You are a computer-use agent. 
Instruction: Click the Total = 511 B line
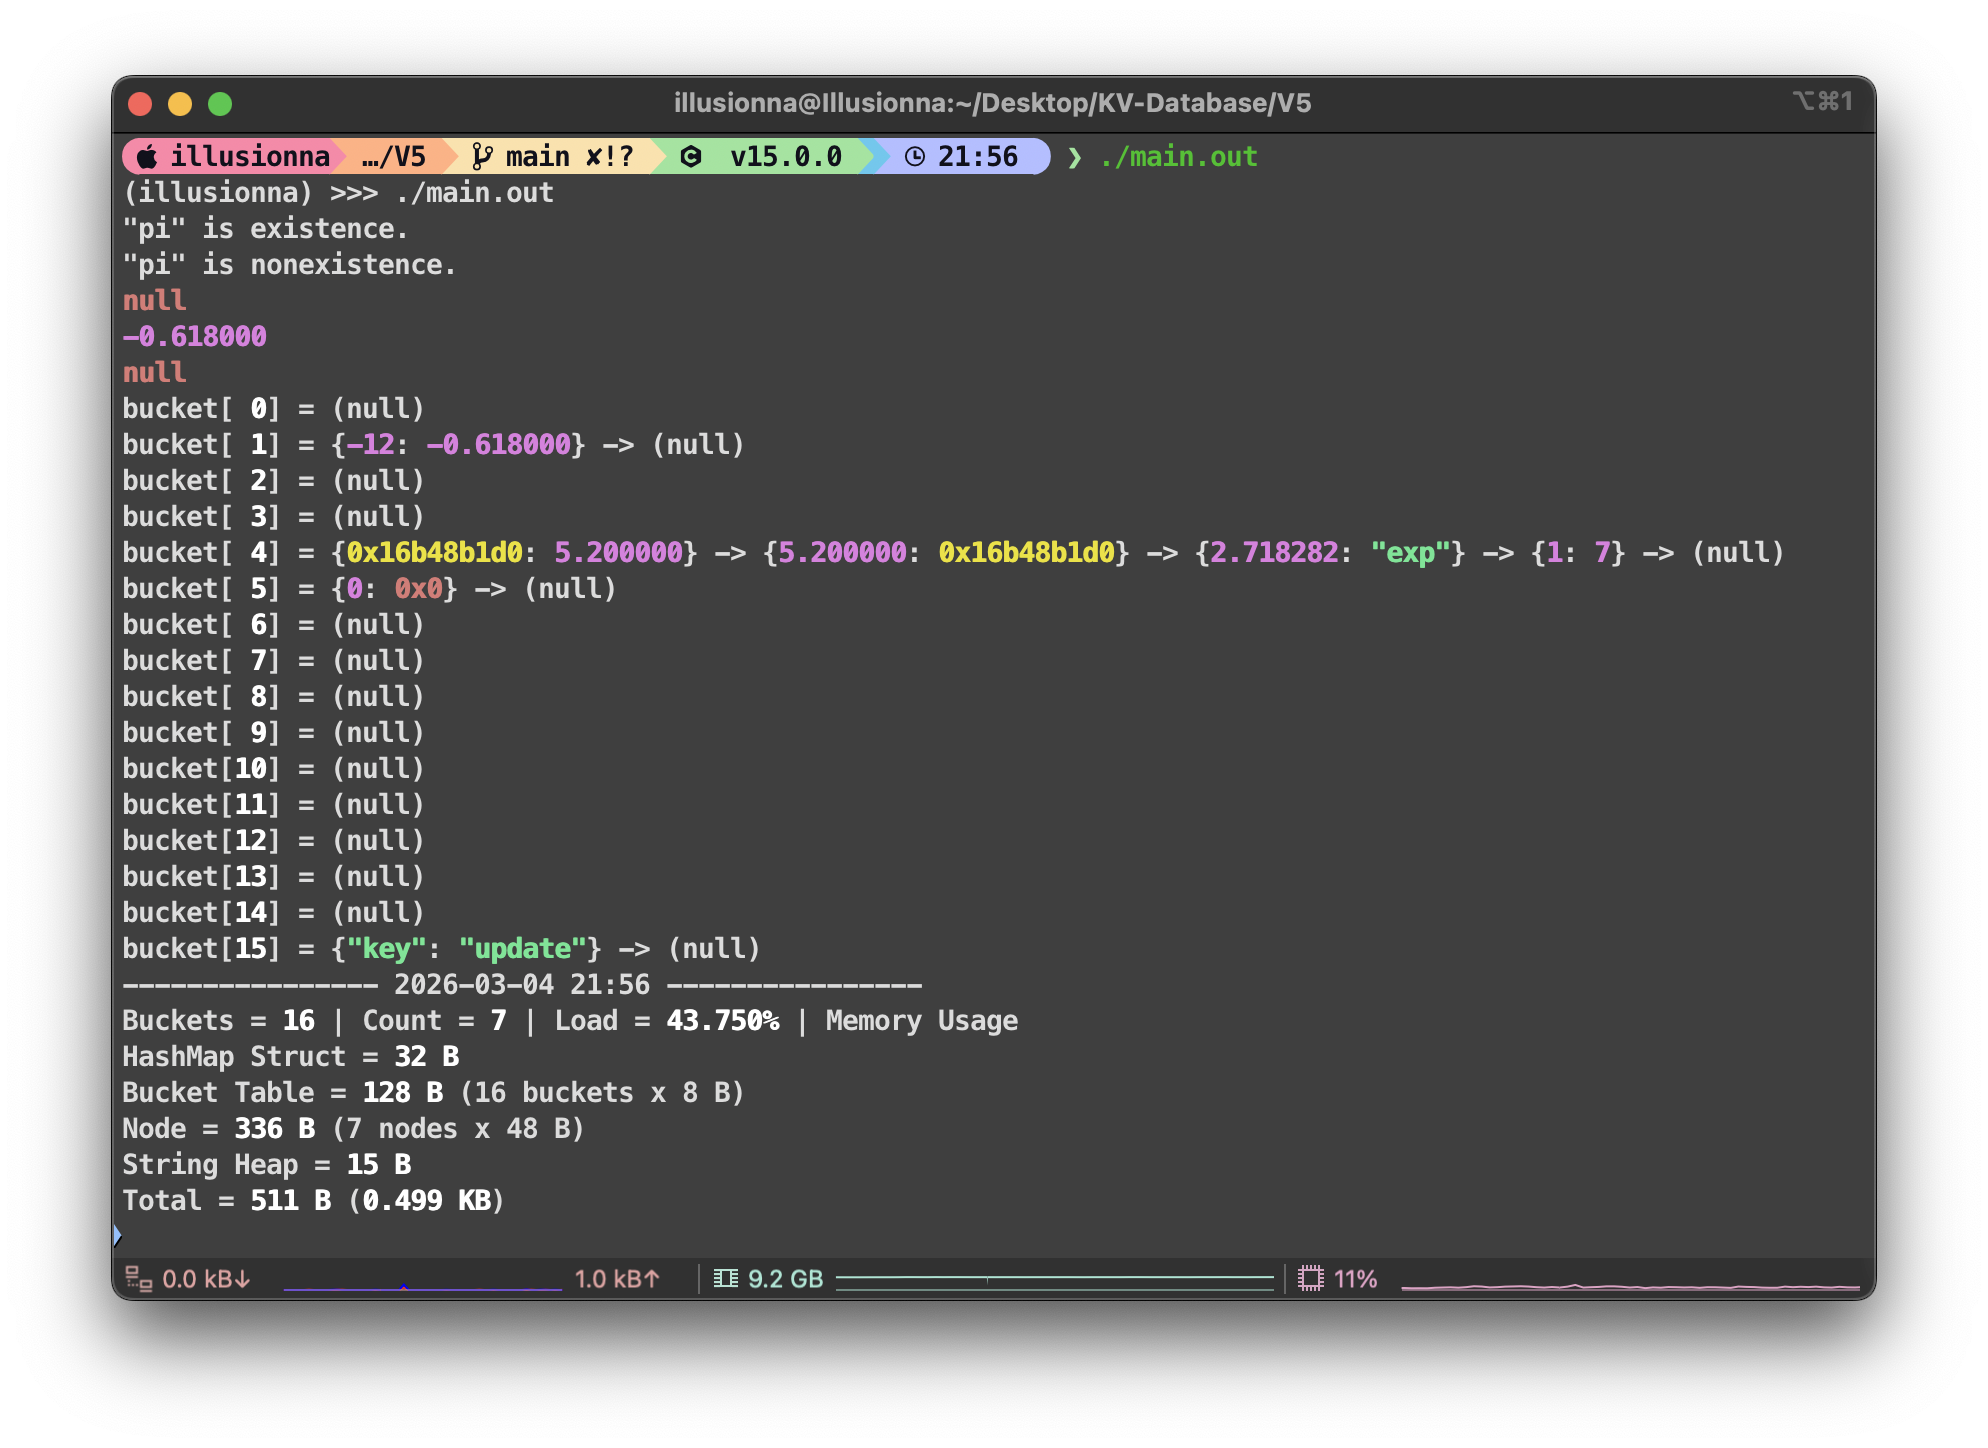(x=313, y=1201)
